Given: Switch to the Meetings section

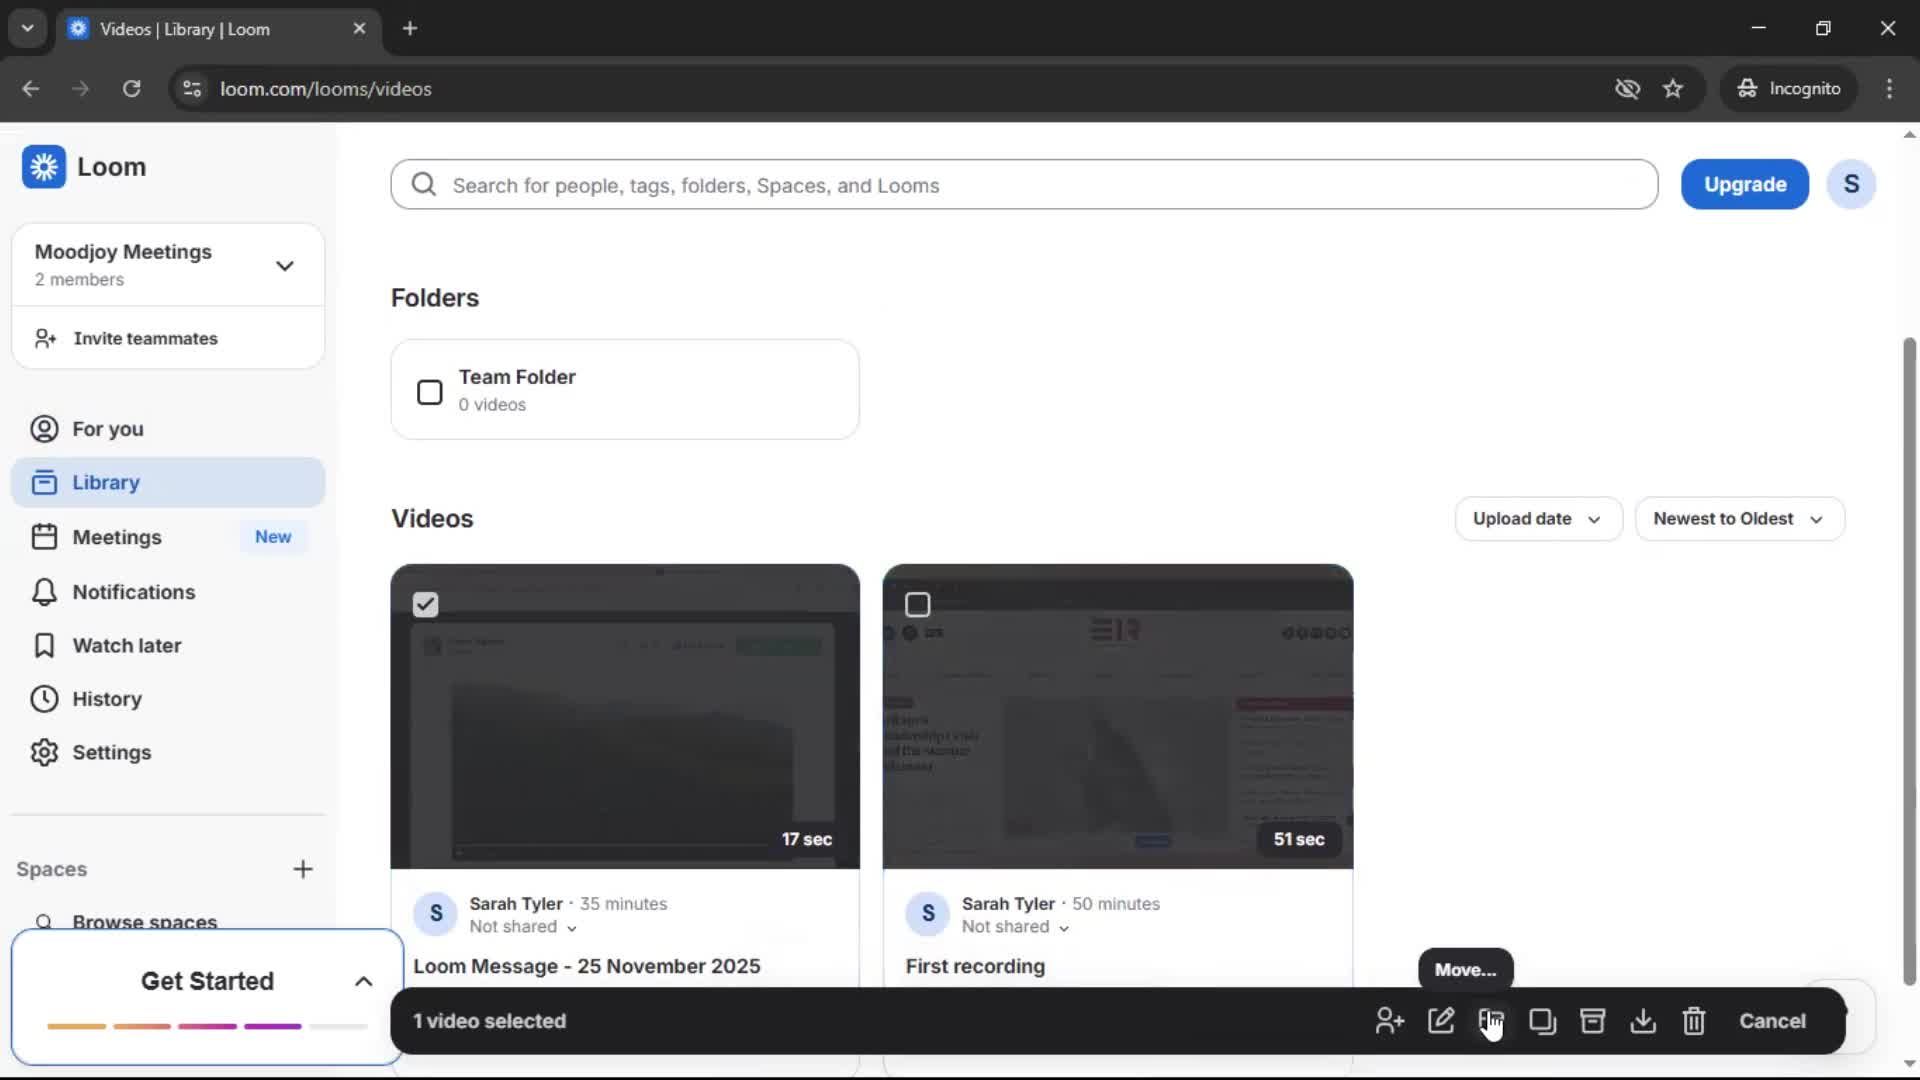Looking at the screenshot, I should tap(118, 537).
